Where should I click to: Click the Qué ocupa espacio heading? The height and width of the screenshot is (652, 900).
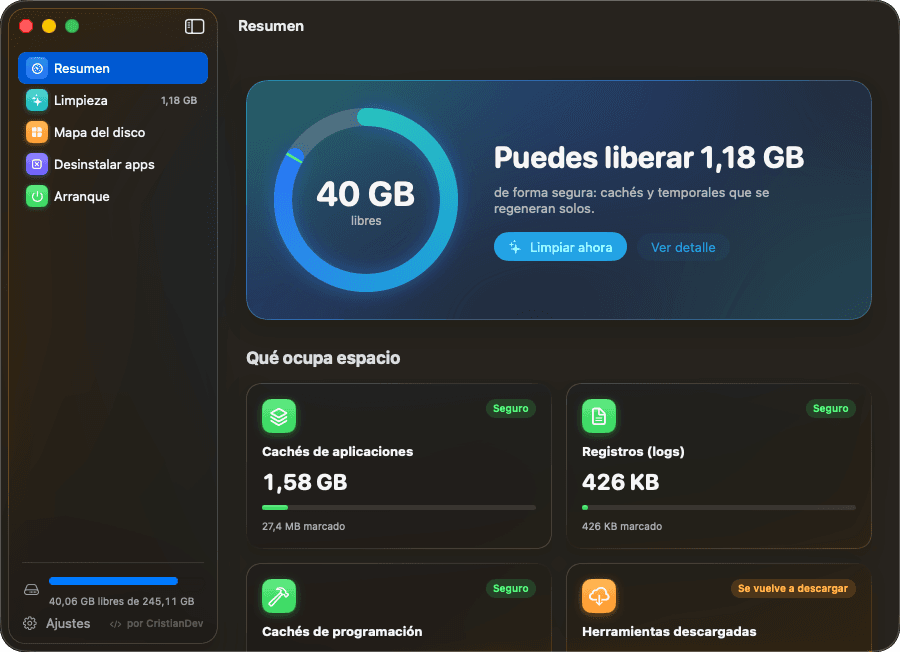point(323,358)
